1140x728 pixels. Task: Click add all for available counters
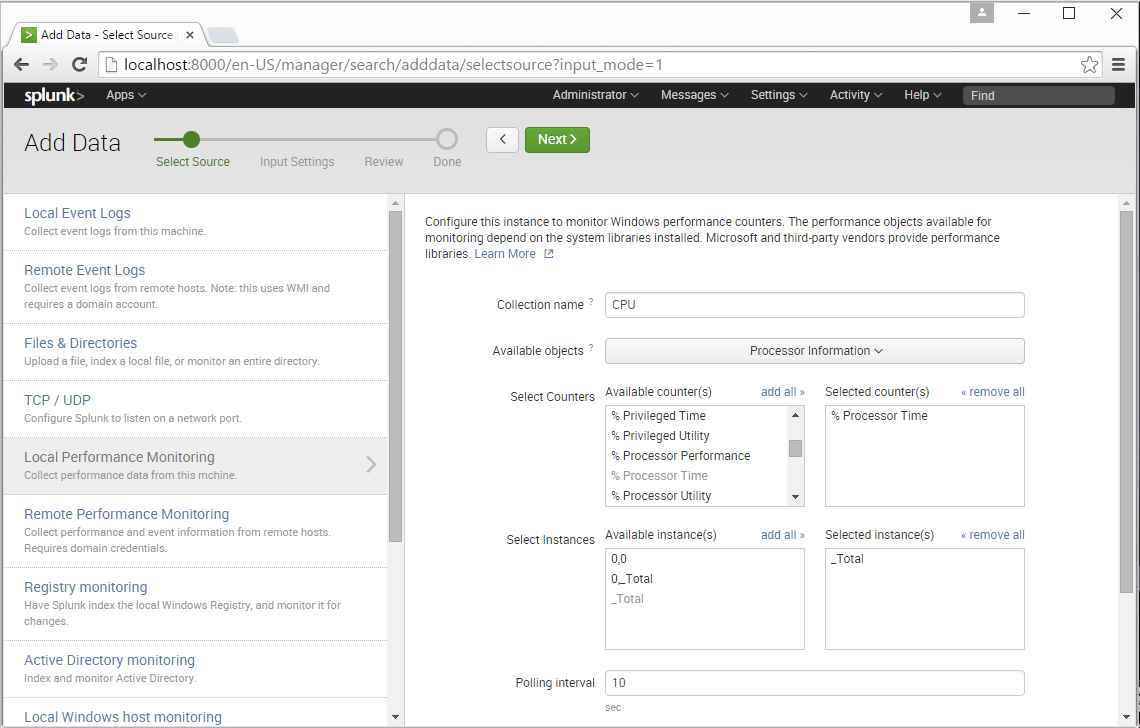tap(782, 392)
